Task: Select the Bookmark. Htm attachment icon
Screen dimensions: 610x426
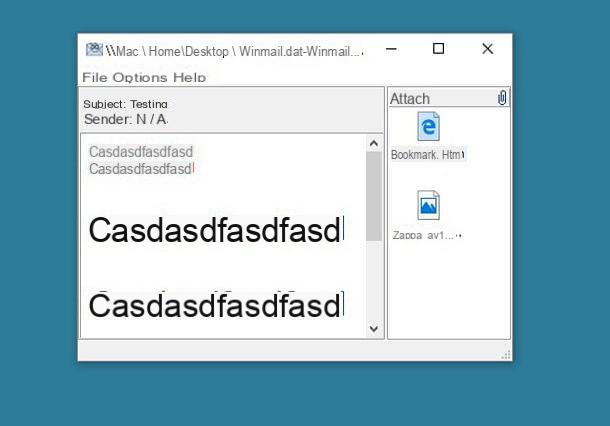Action: tap(428, 126)
